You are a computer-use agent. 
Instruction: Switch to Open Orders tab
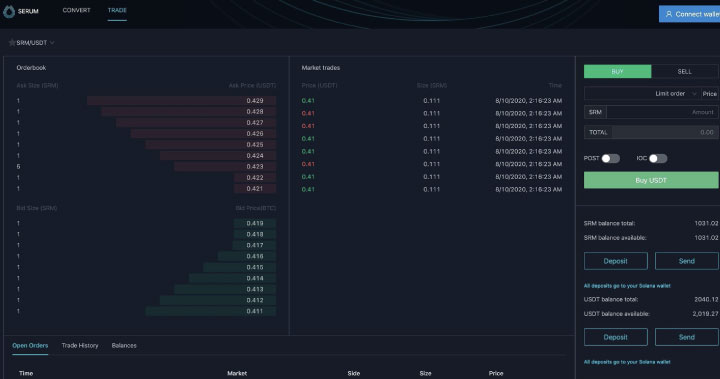(x=30, y=345)
